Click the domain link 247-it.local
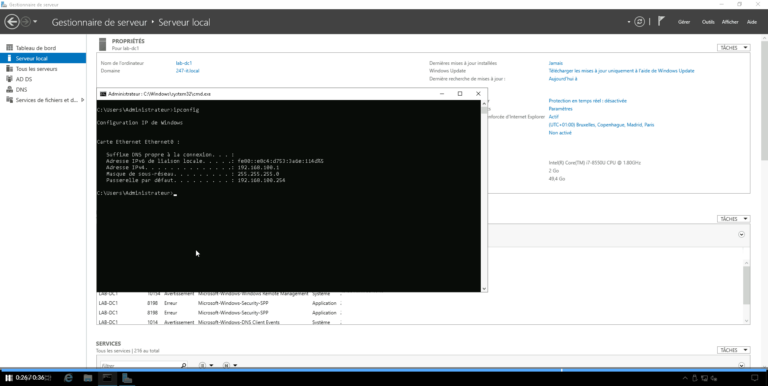The image size is (768, 386). [187, 71]
